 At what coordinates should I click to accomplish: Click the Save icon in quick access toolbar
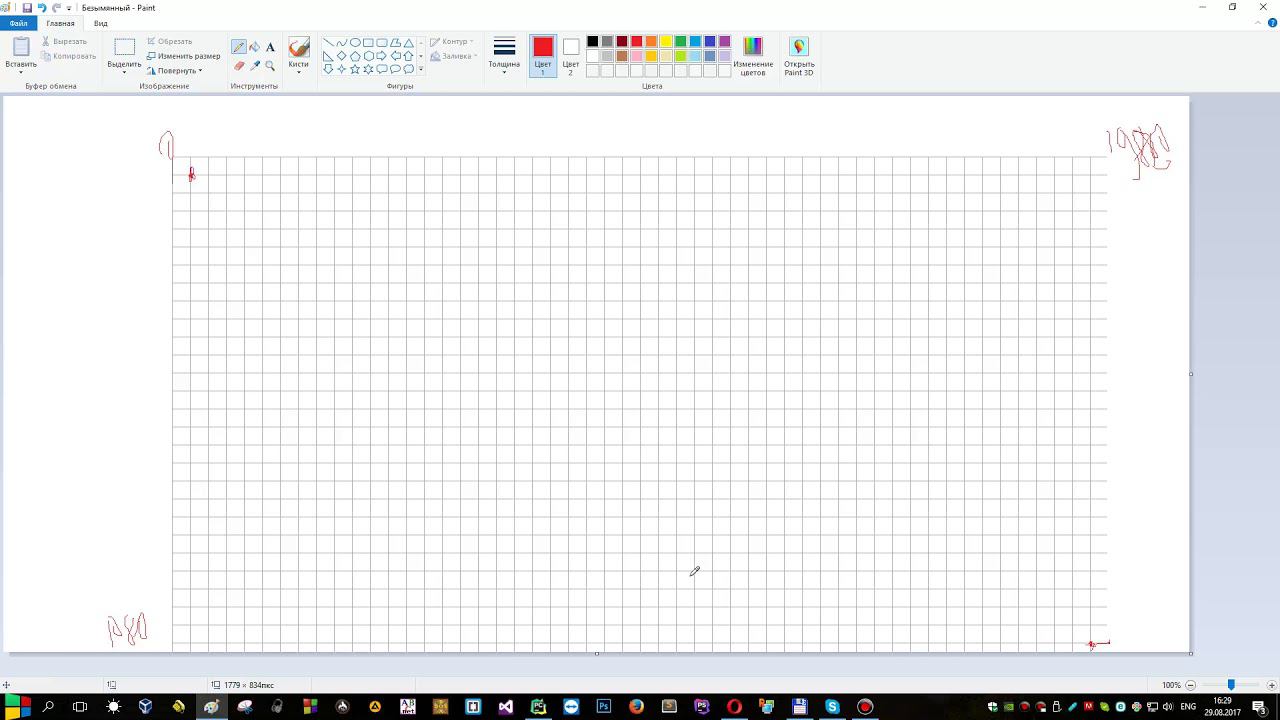(27, 7)
